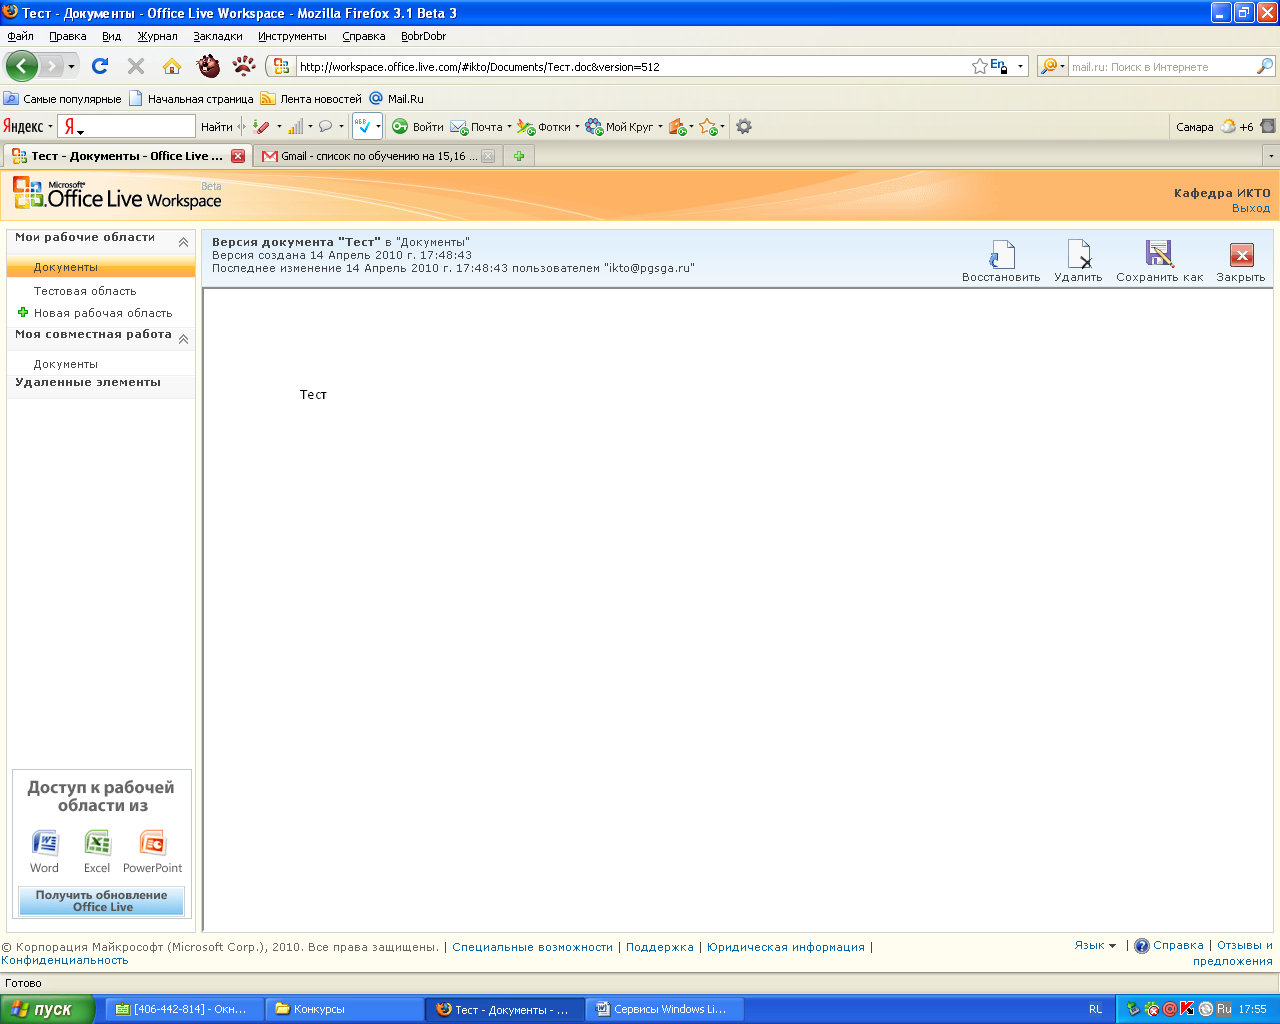
Task: Click Word icon in workspace access panel
Action: pos(45,843)
